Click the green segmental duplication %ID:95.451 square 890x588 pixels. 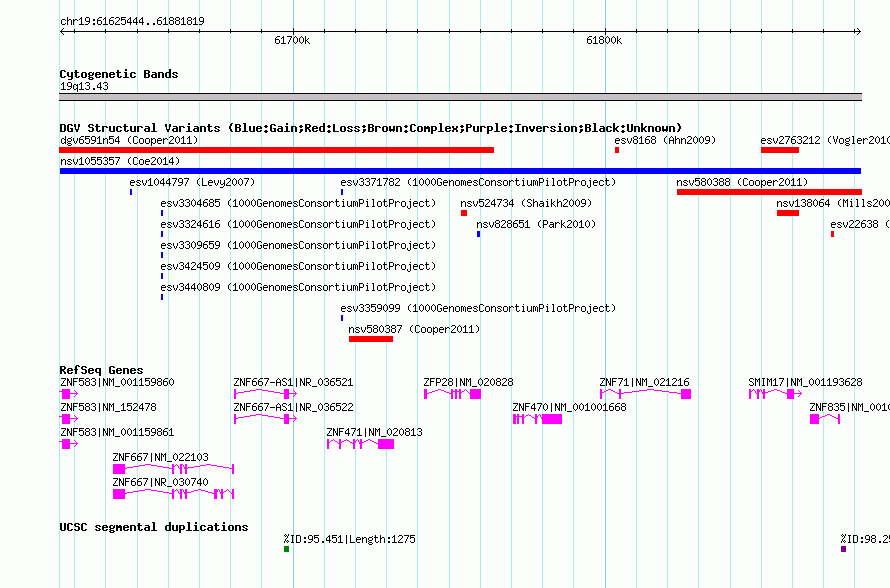coord(287,549)
